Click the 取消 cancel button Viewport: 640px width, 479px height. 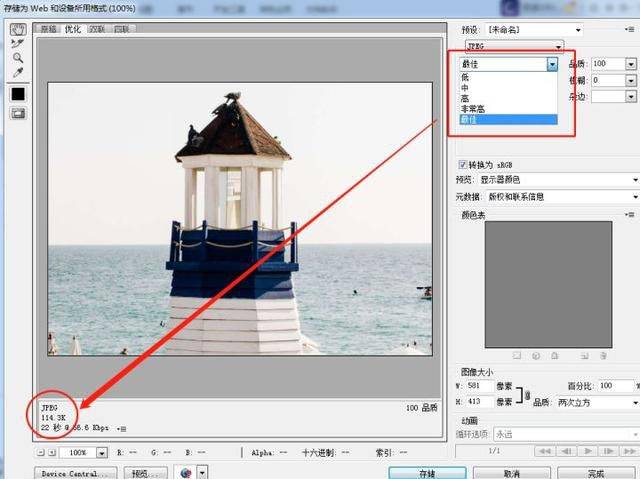511,473
